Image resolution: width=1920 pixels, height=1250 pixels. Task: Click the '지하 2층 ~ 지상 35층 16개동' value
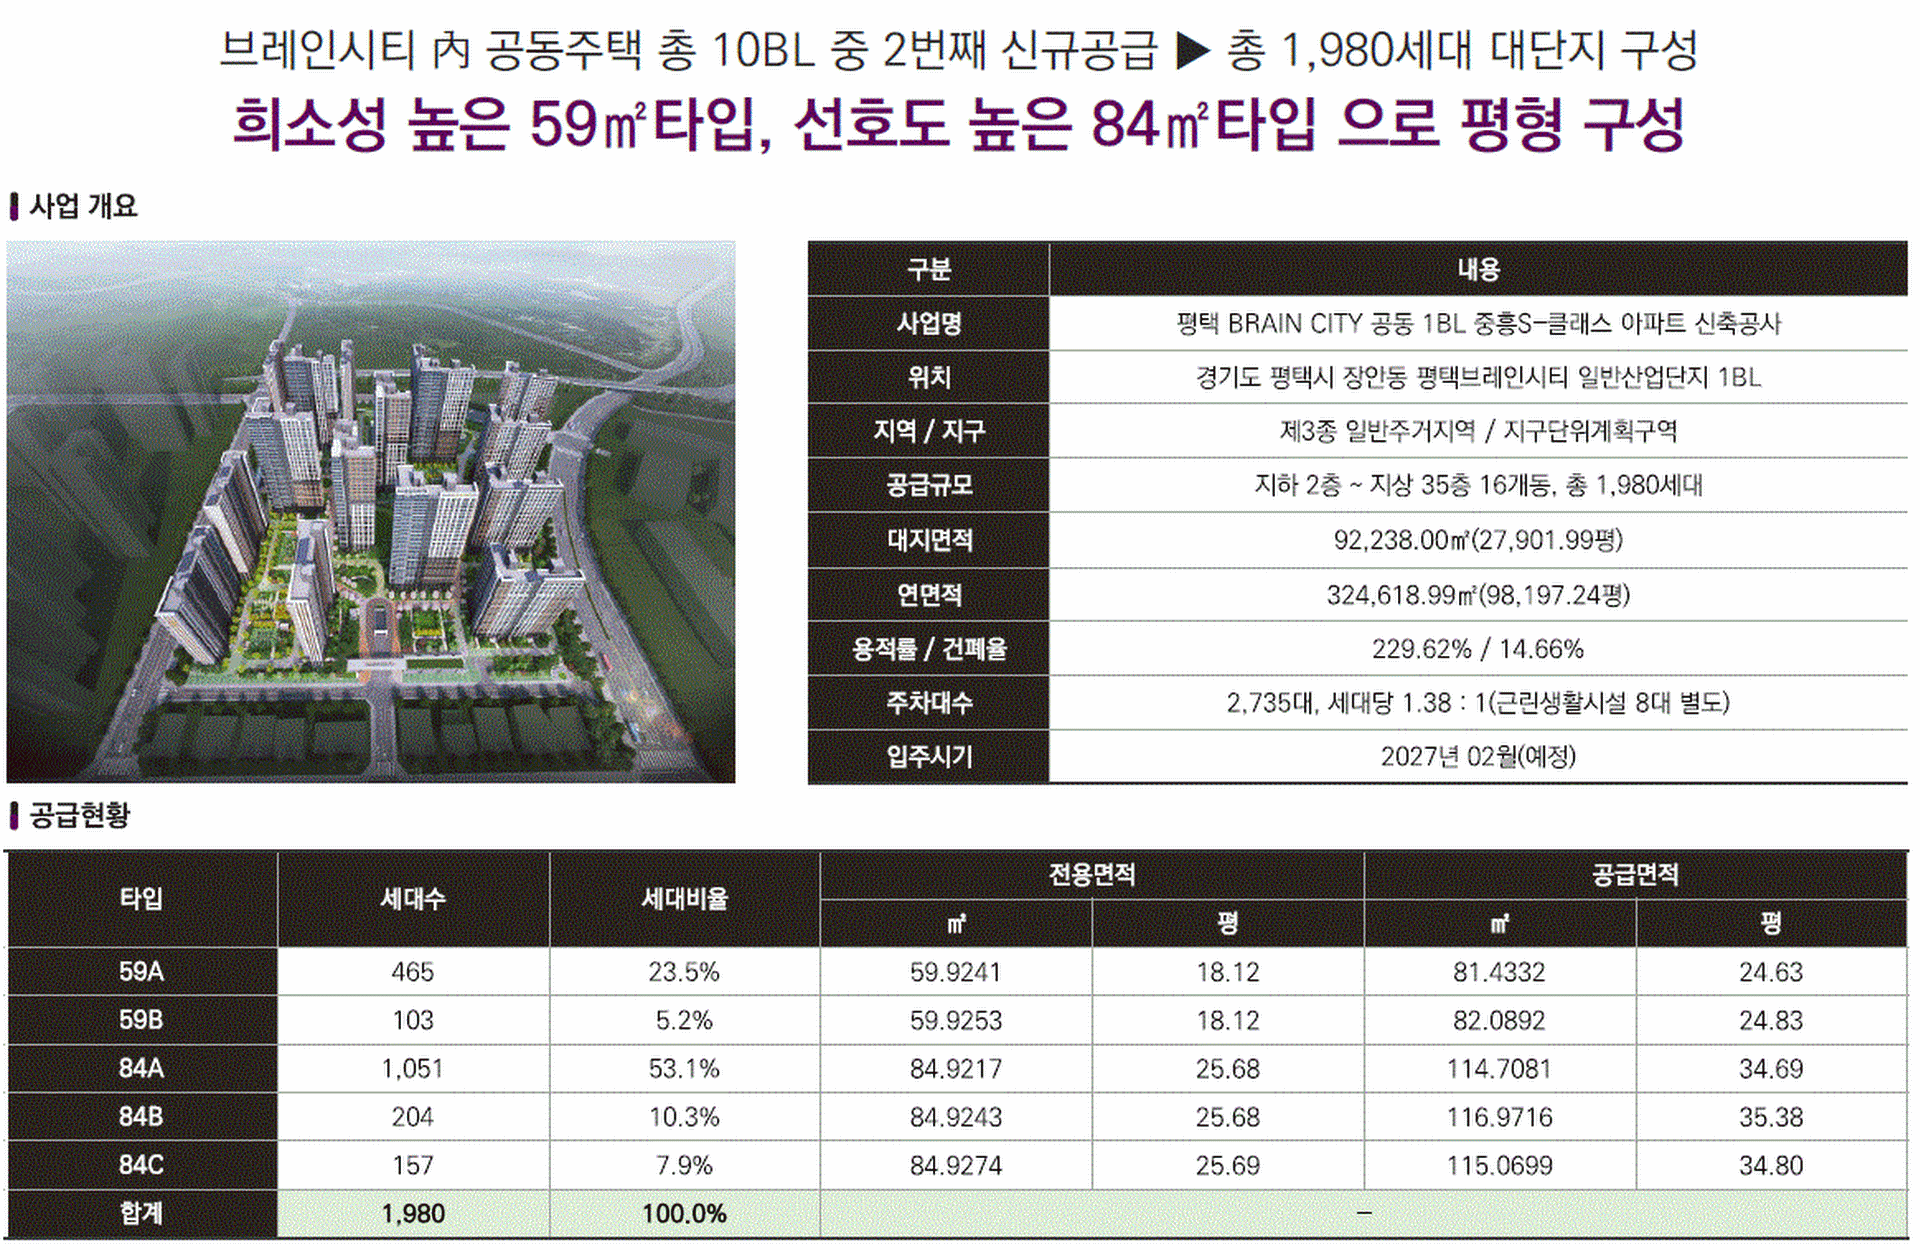pos(1478,485)
